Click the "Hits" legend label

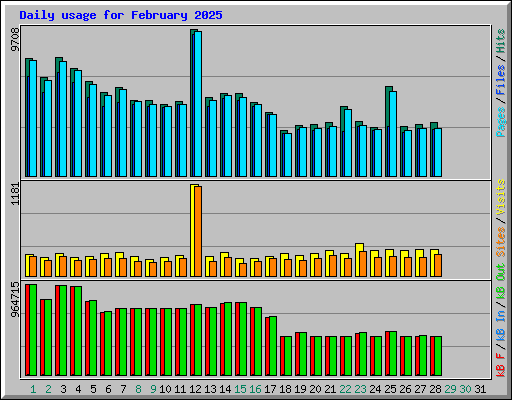(501, 41)
